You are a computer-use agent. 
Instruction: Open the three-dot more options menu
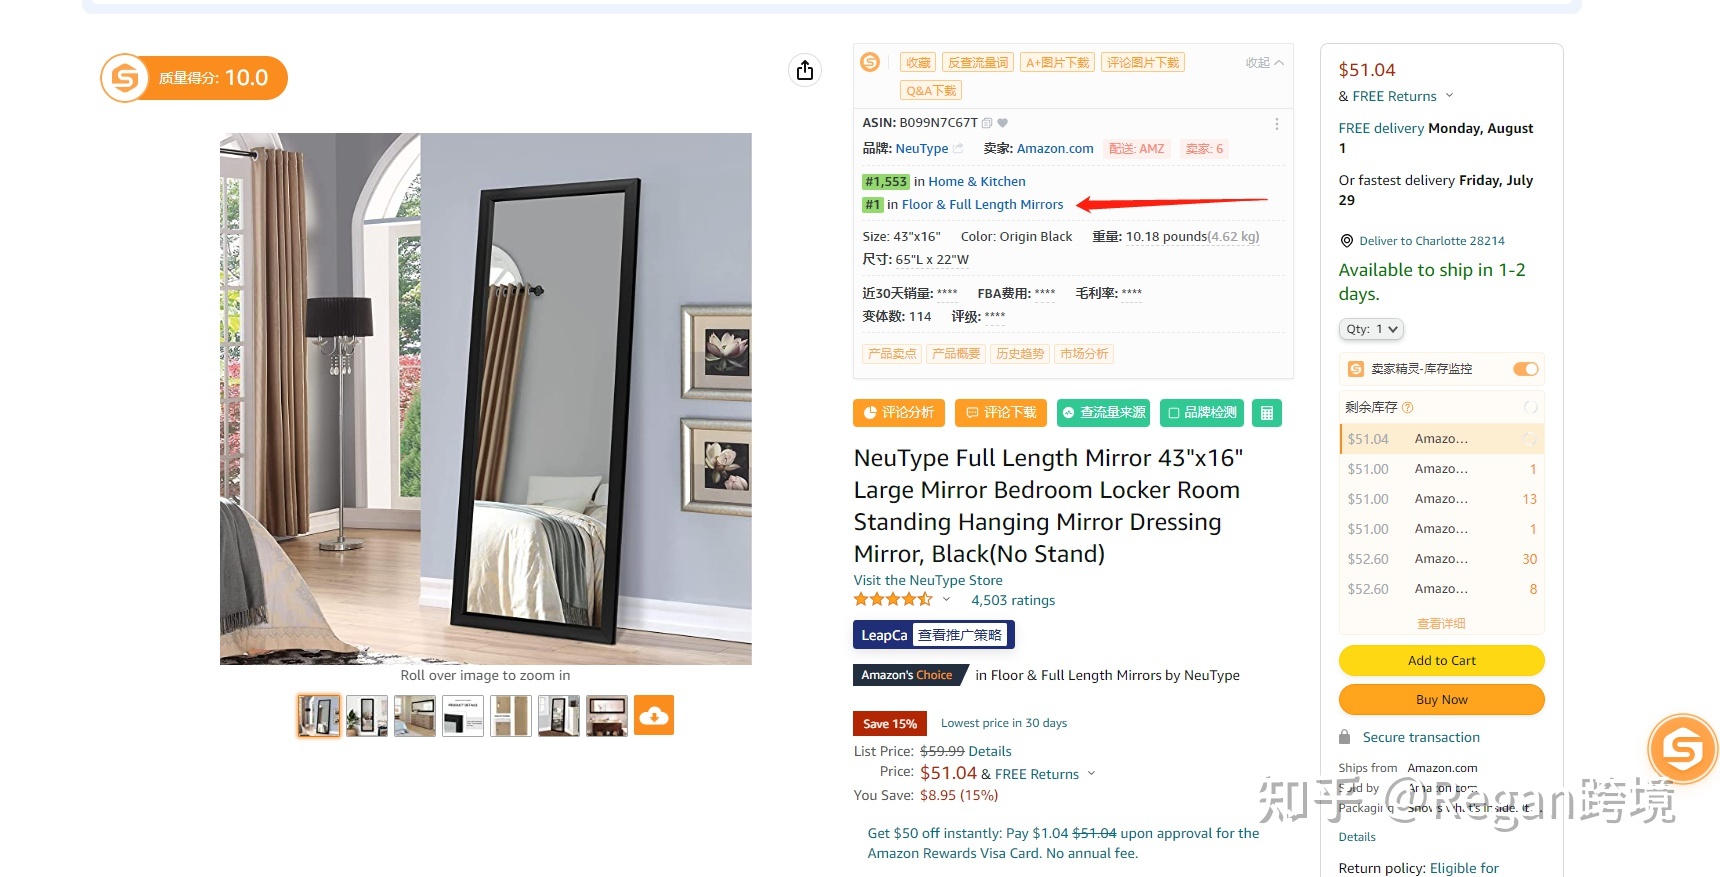click(x=1276, y=124)
